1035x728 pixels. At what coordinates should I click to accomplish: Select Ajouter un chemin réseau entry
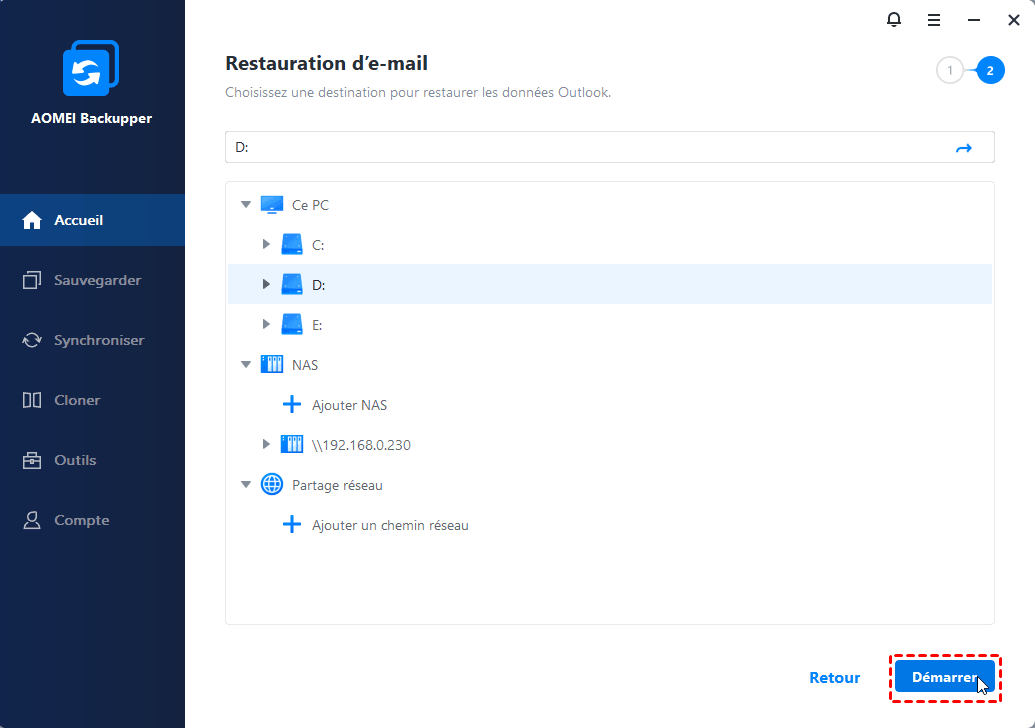tap(390, 525)
